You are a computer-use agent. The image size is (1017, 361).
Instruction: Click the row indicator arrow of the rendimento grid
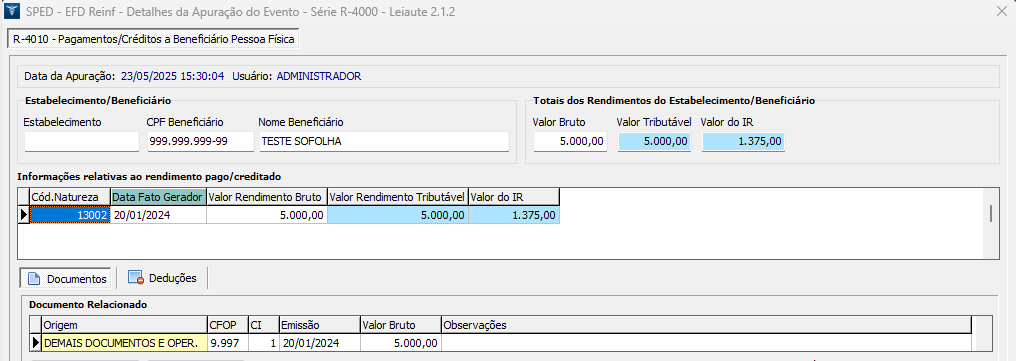tap(24, 215)
